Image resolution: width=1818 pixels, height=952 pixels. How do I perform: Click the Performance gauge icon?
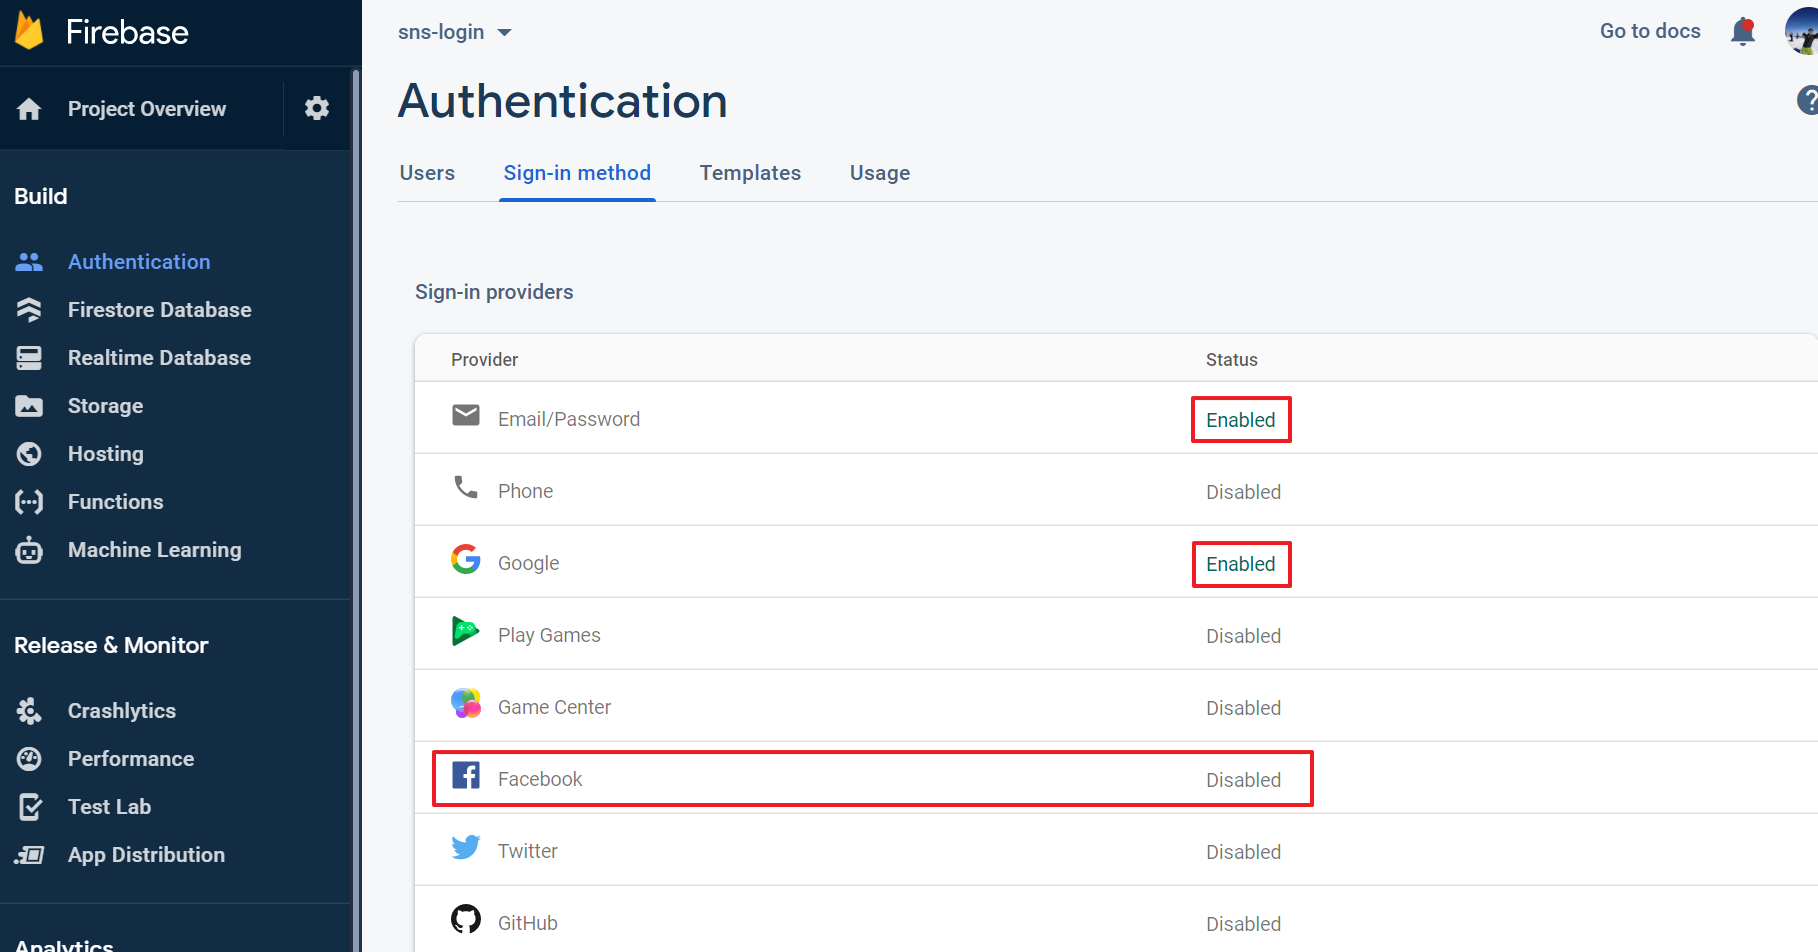(x=29, y=759)
